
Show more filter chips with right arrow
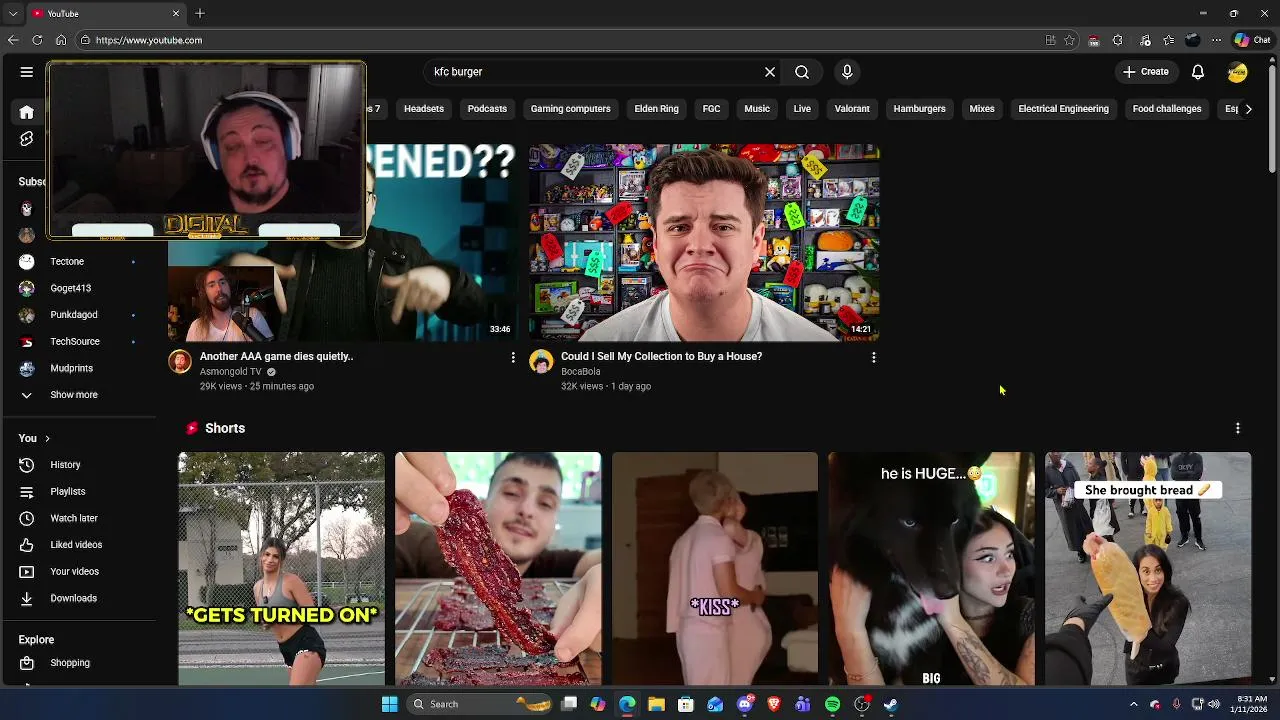click(x=1248, y=109)
